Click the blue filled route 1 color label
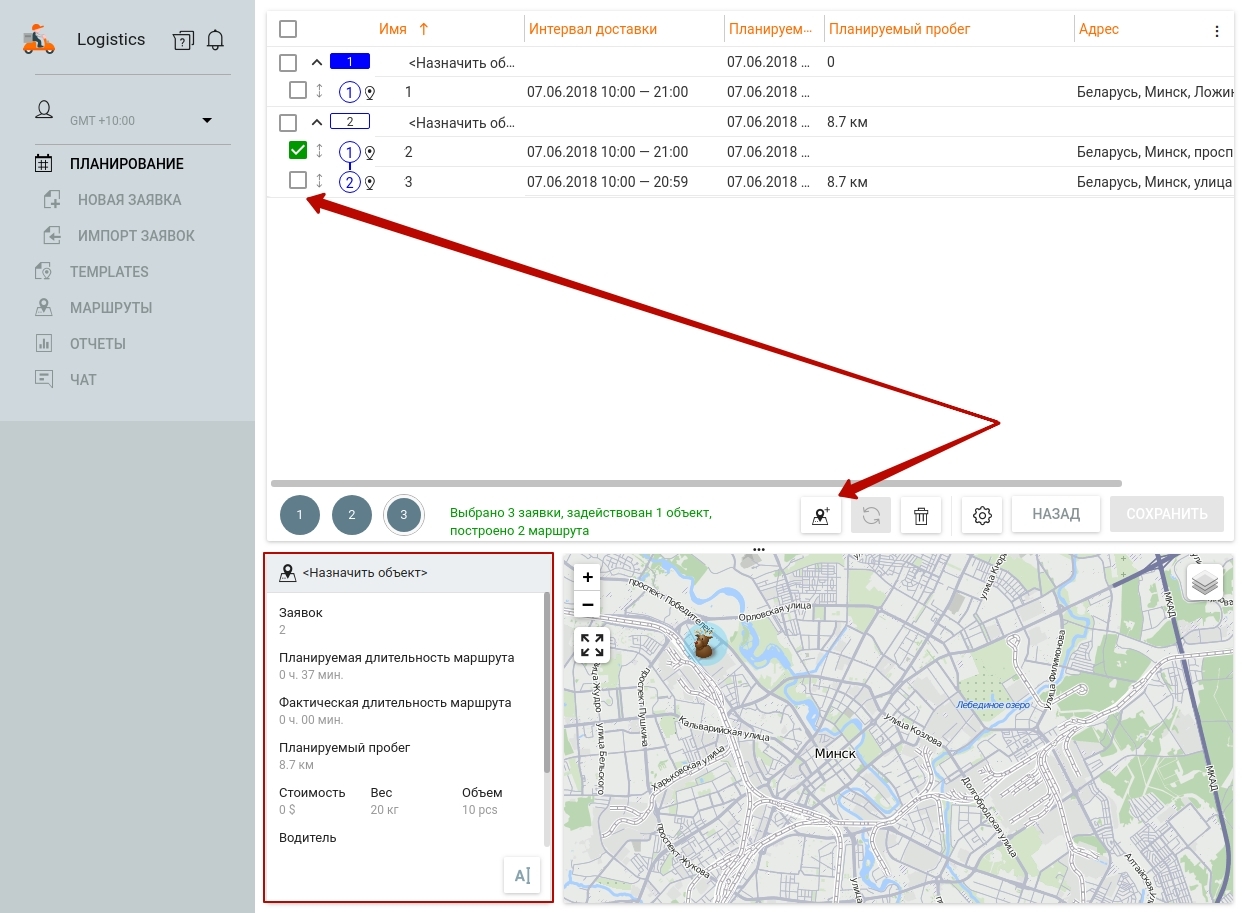1242x913 pixels. [x=350, y=62]
